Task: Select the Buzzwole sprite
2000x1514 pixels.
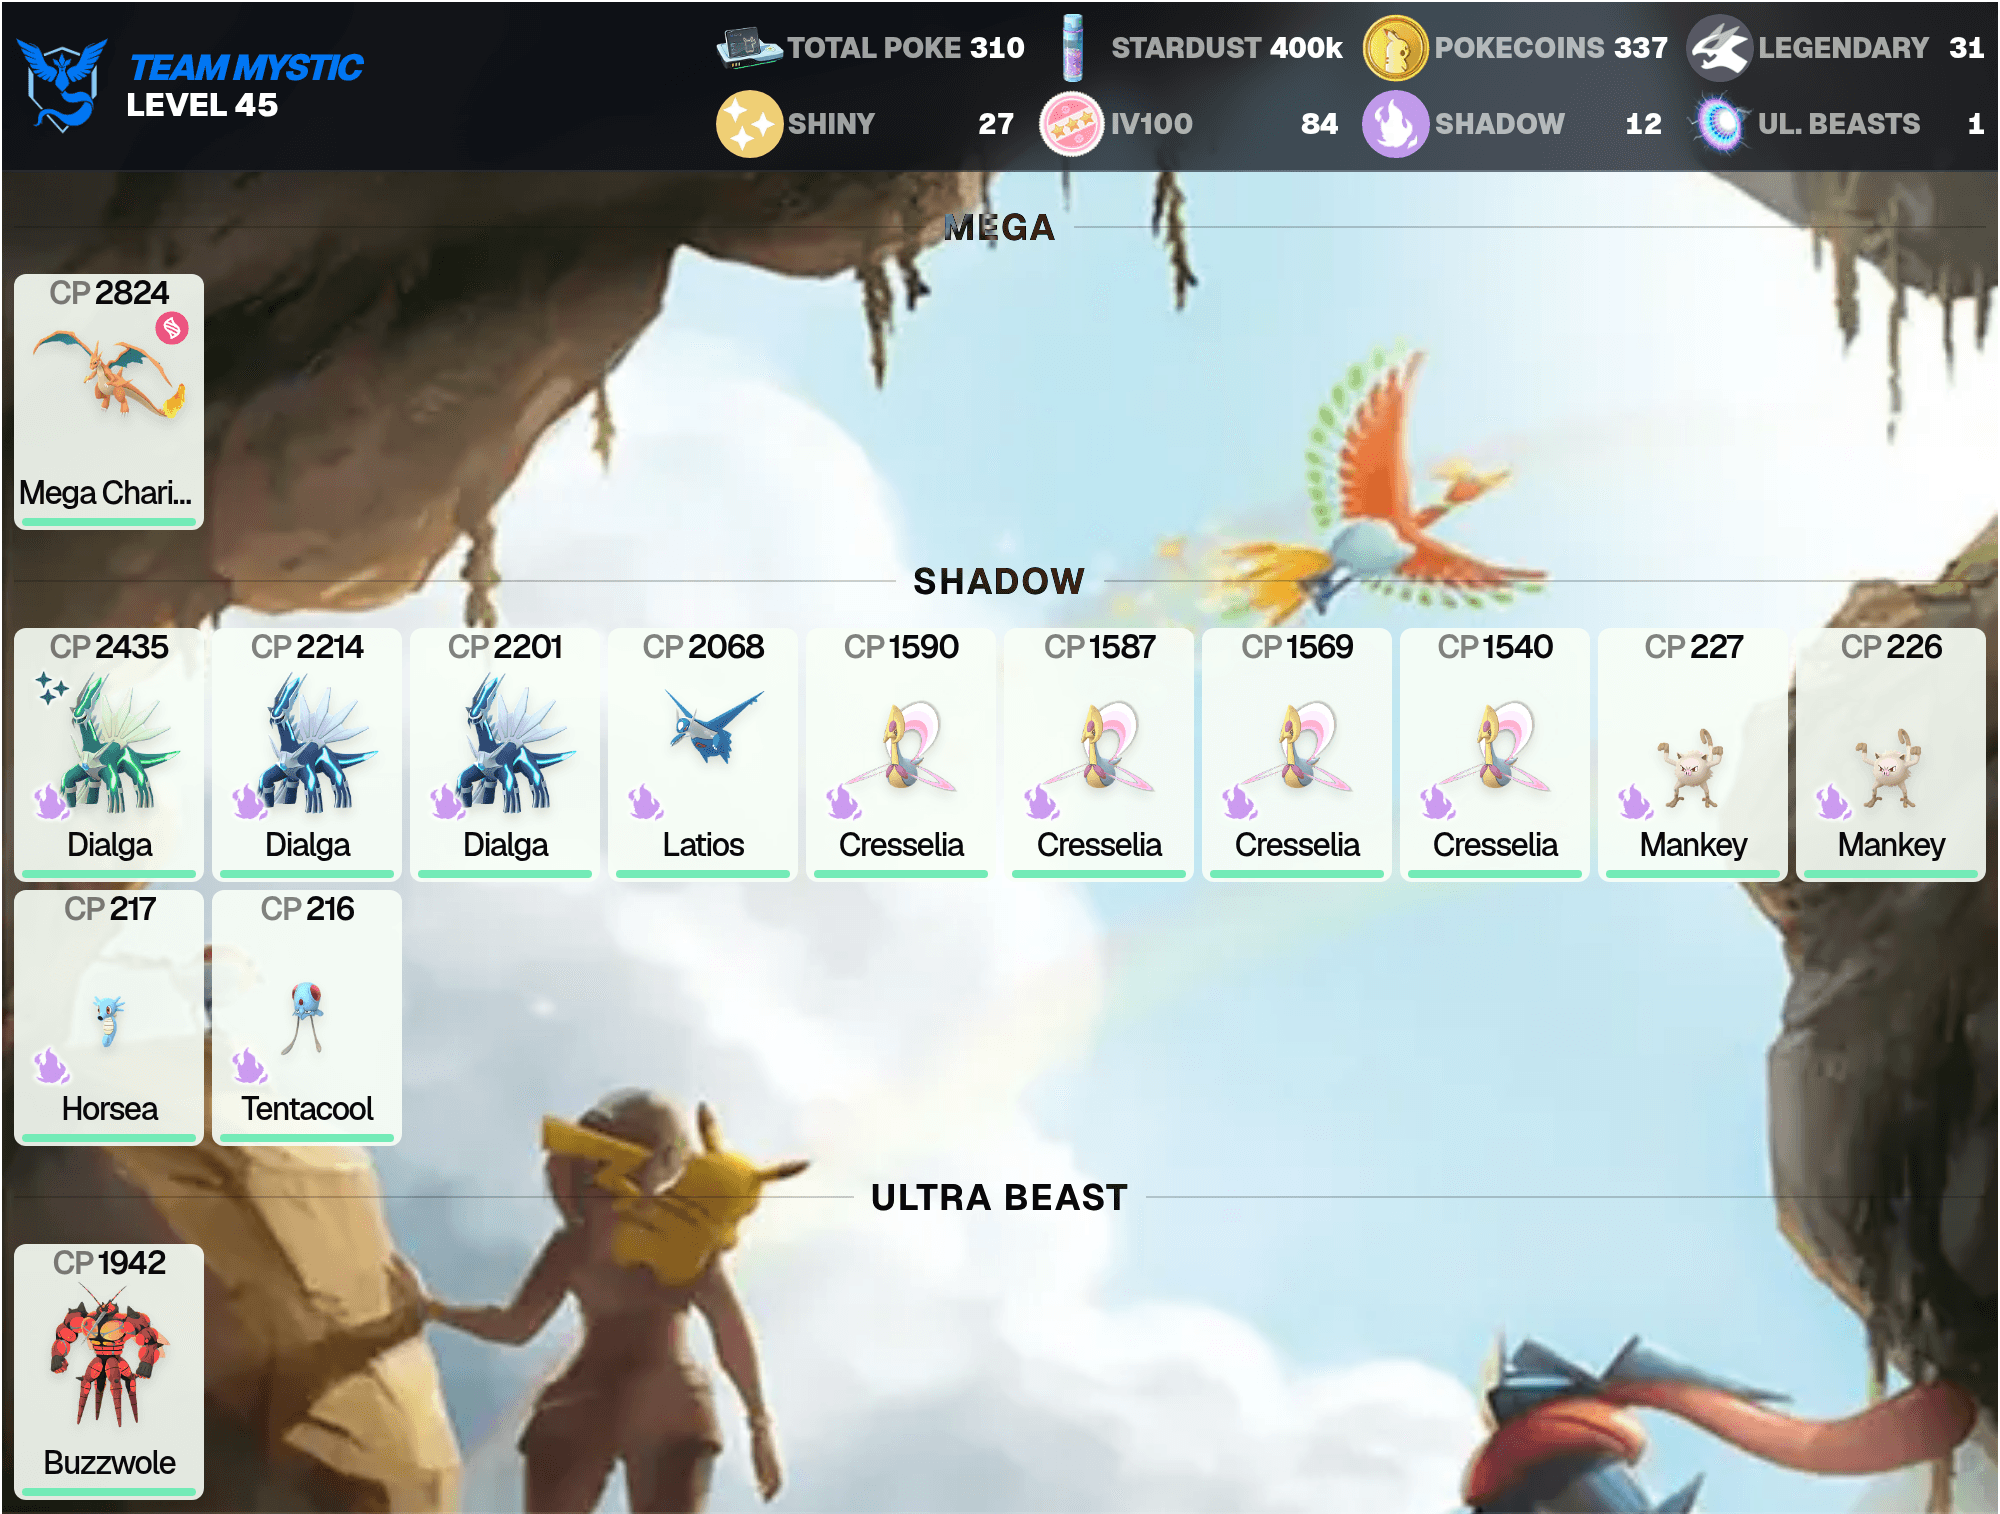Action: tap(109, 1355)
